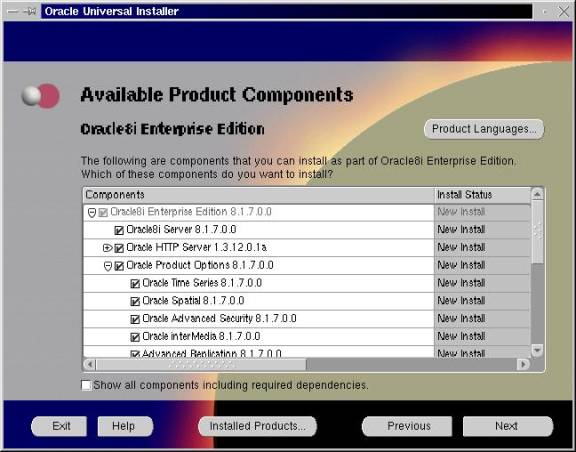Close the Oracle Universal Installer window

564,11
